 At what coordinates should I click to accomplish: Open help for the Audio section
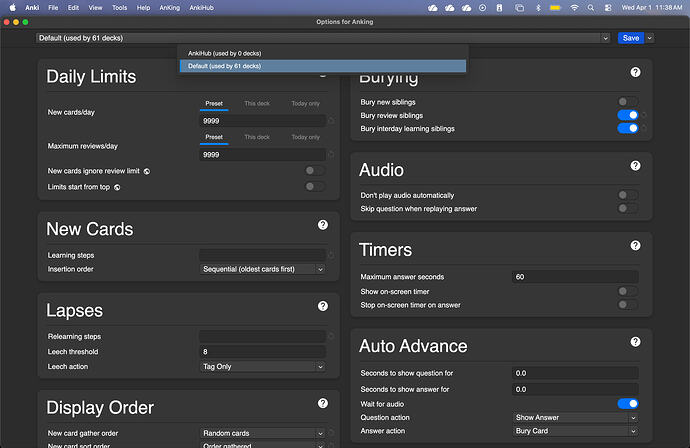(635, 165)
